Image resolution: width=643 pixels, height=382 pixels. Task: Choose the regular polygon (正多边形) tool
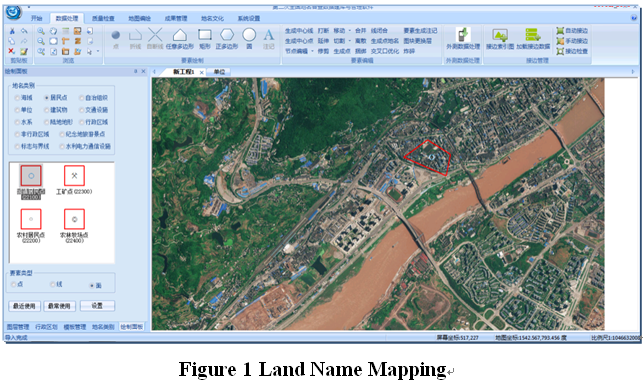(227, 35)
